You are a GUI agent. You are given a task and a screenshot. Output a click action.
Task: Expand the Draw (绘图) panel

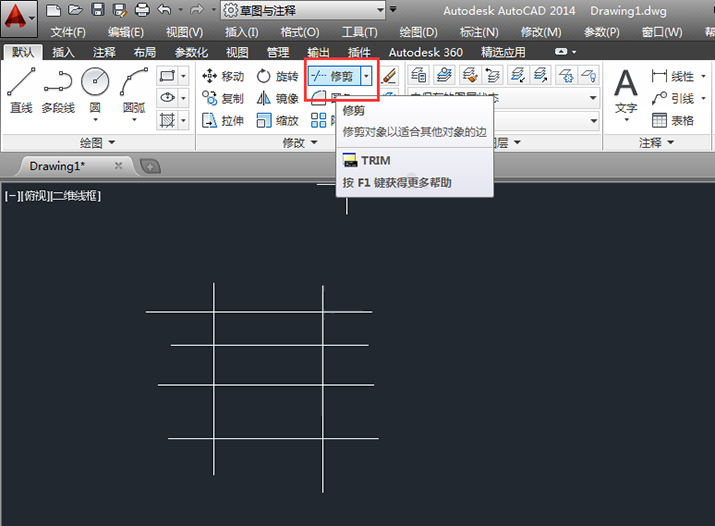(97, 143)
